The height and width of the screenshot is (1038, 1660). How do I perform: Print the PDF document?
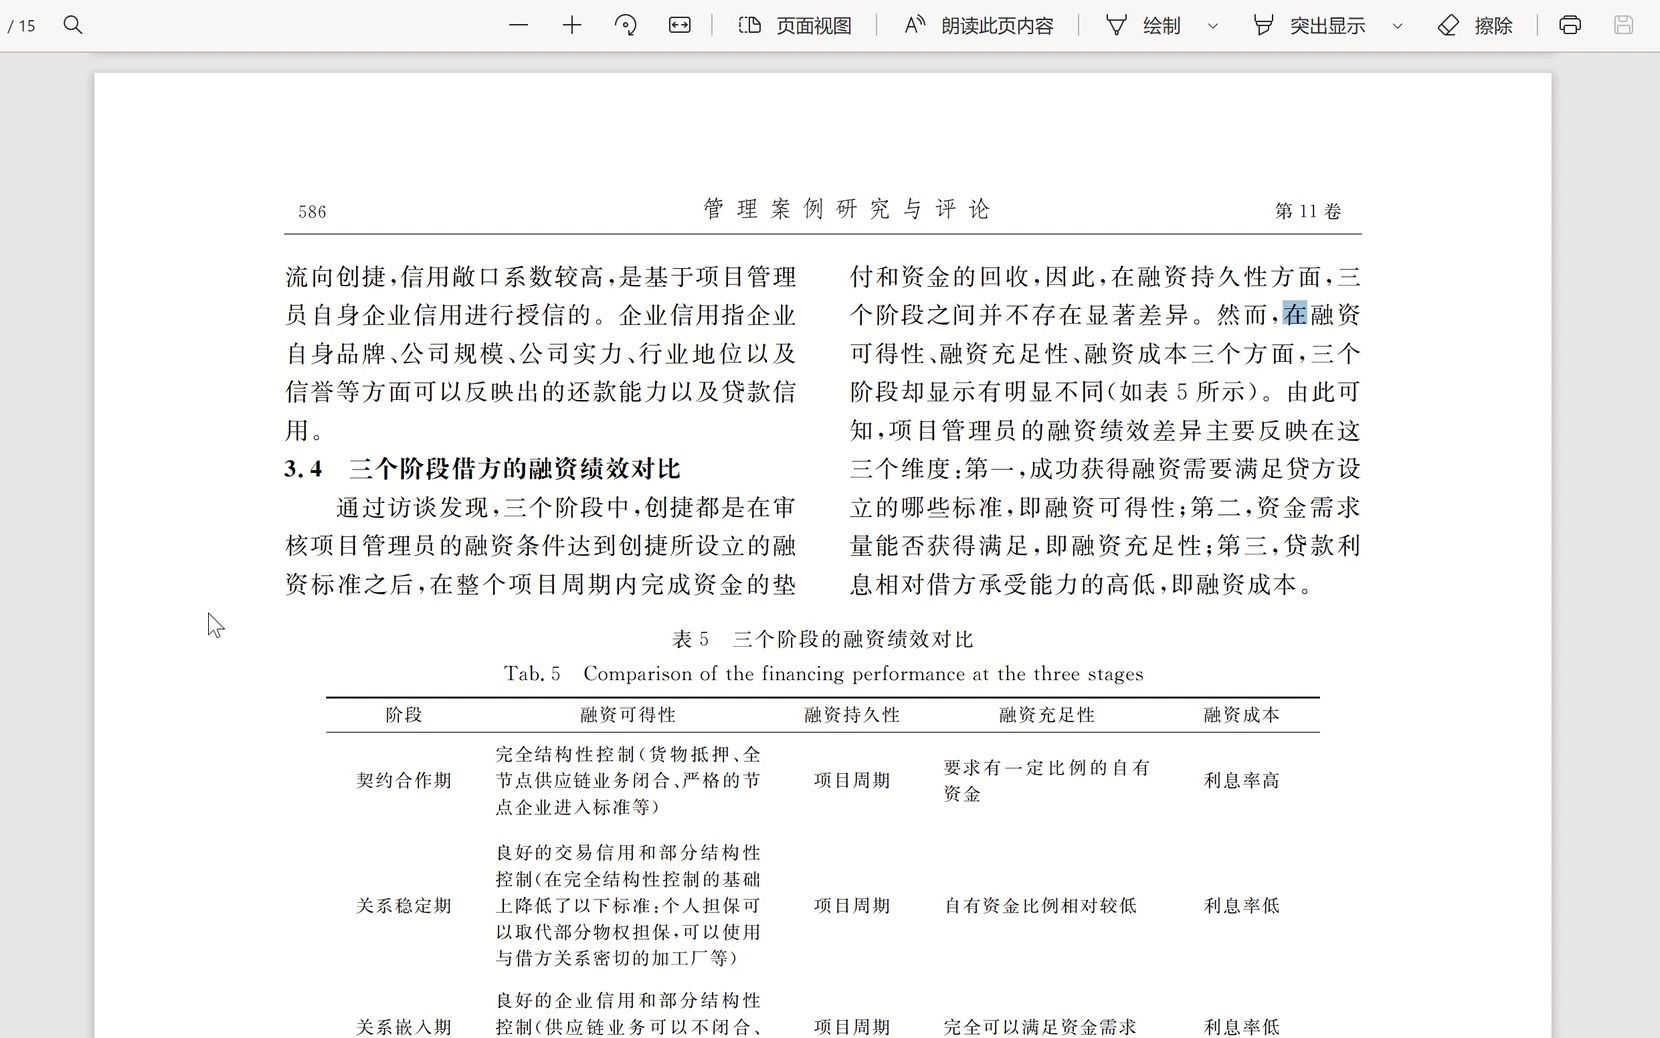coord(1569,26)
